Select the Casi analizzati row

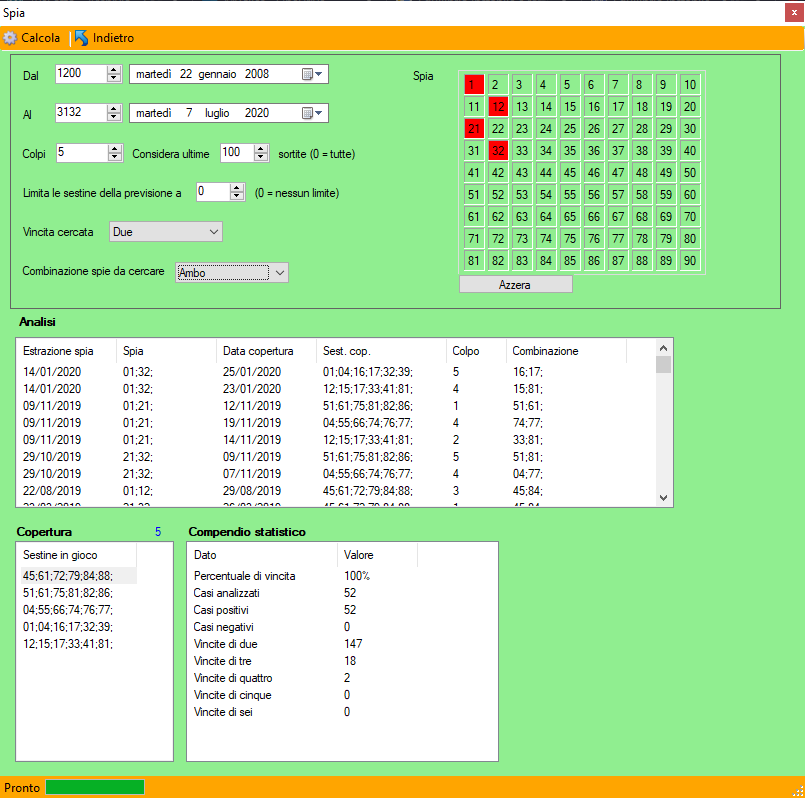(x=305, y=593)
